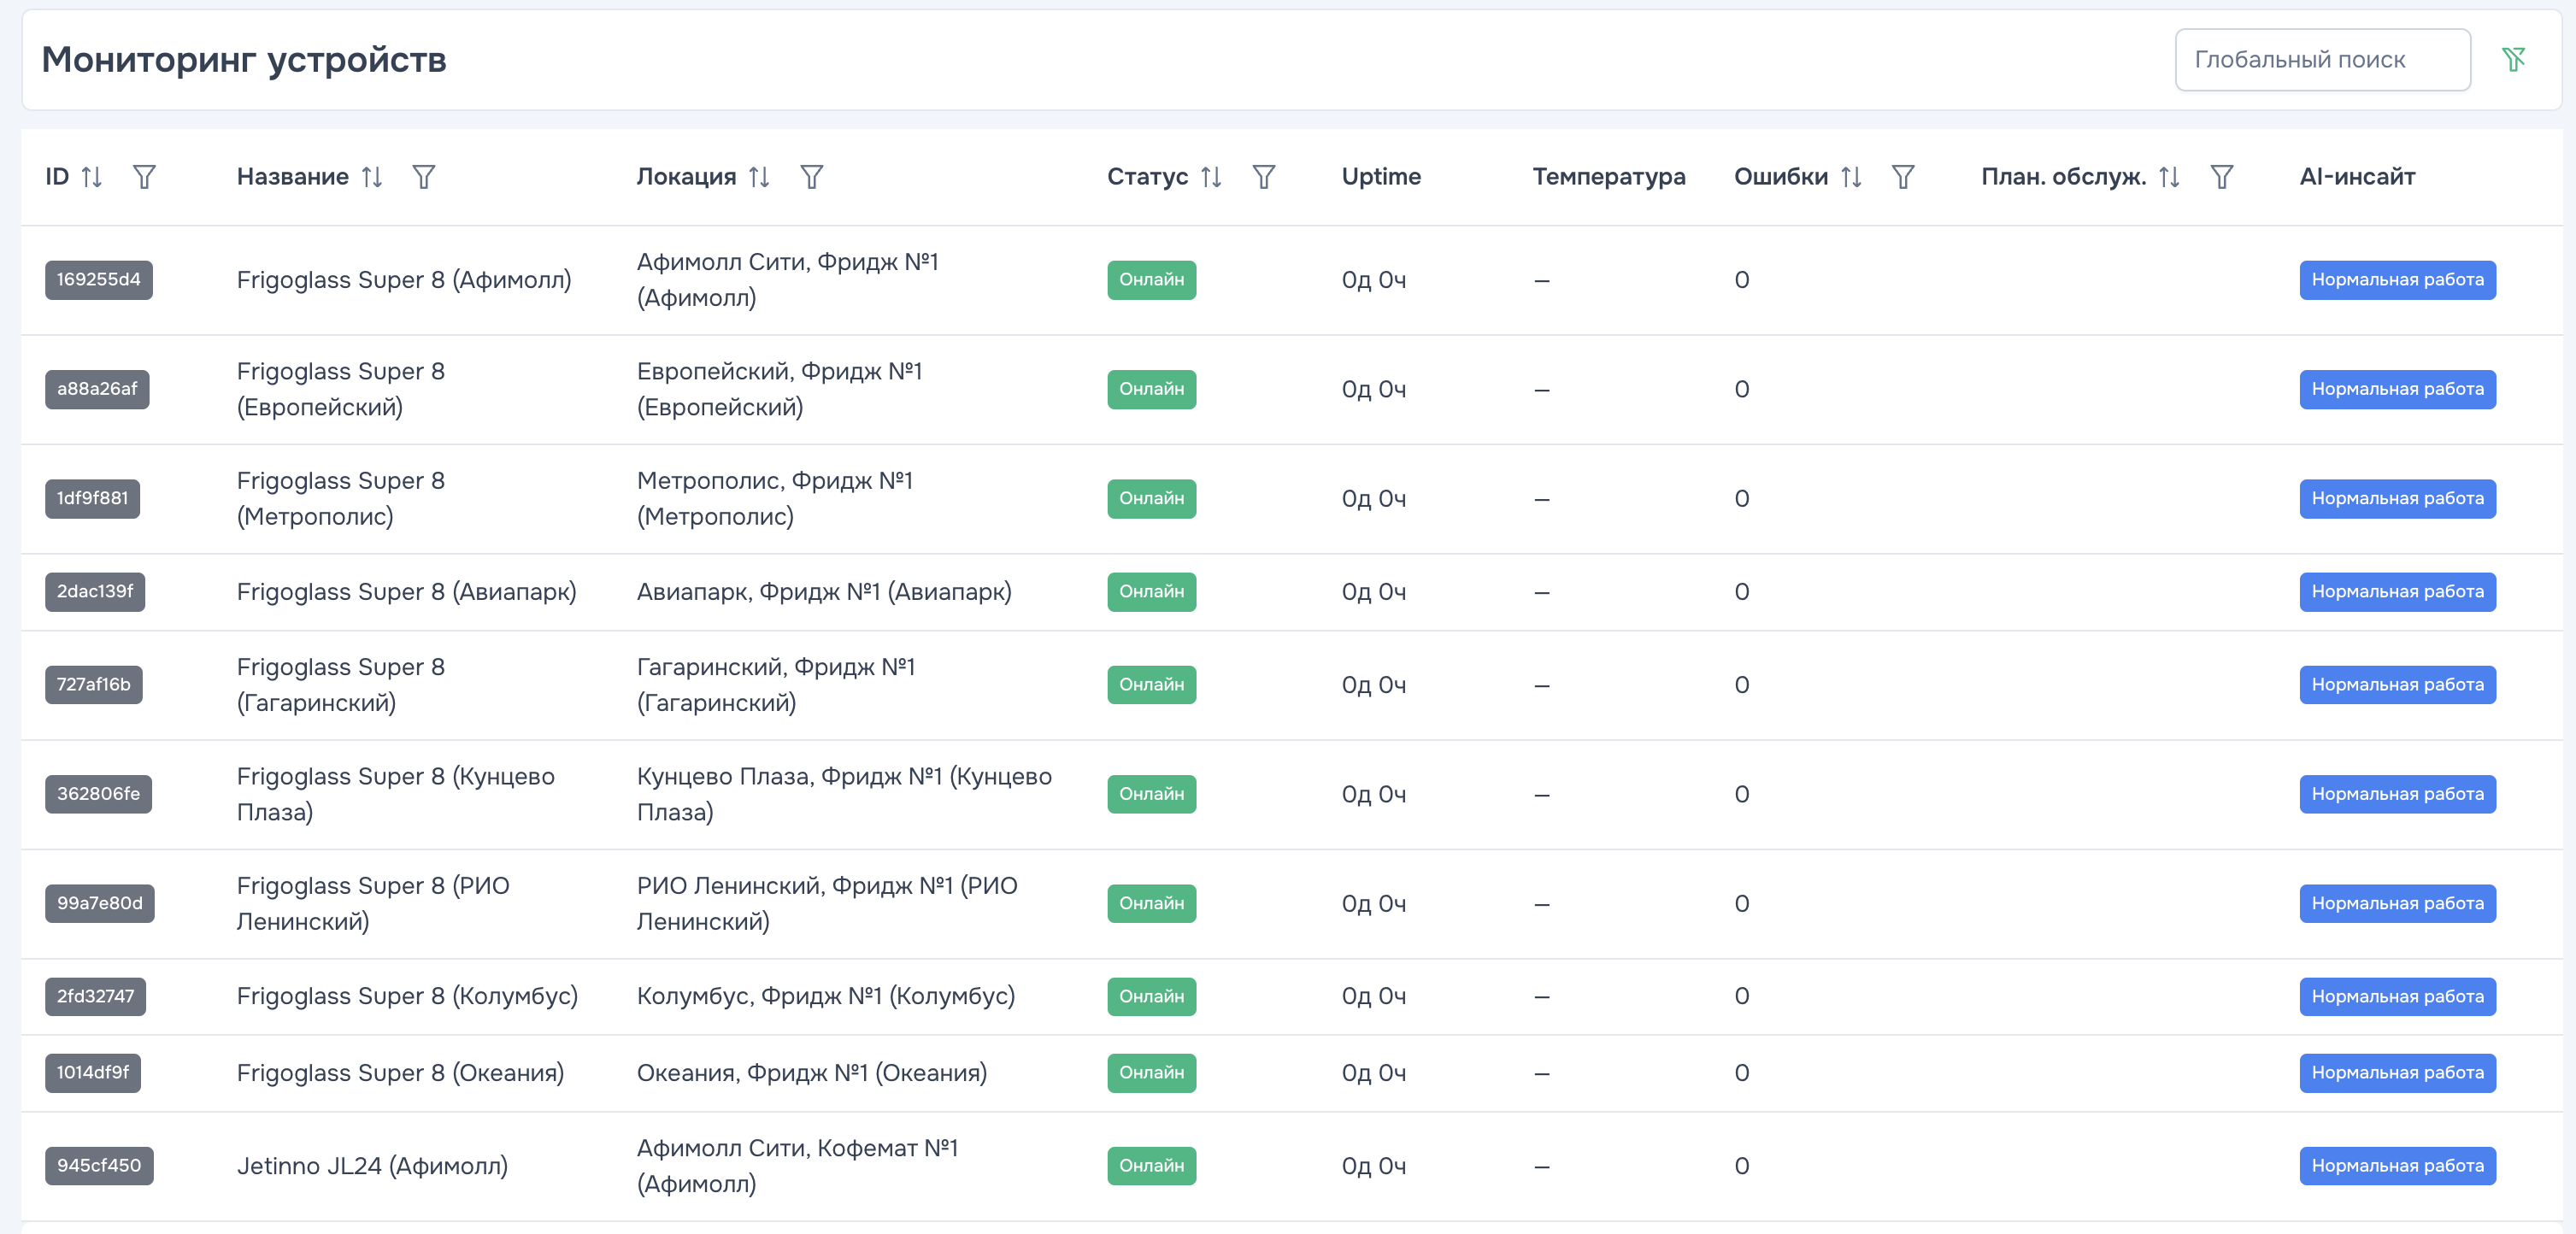Image resolution: width=2576 pixels, height=1234 pixels.
Task: Click the 169255d4 device ID badge
Action: 98,280
